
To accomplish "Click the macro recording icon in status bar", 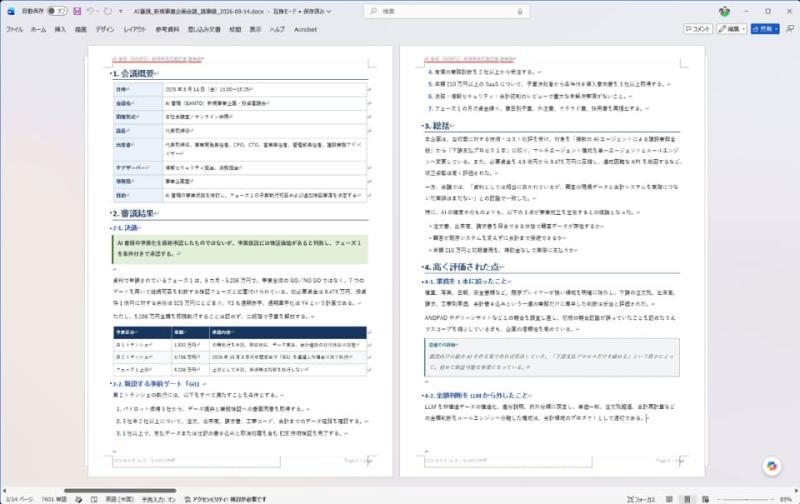I will (x=94, y=499).
